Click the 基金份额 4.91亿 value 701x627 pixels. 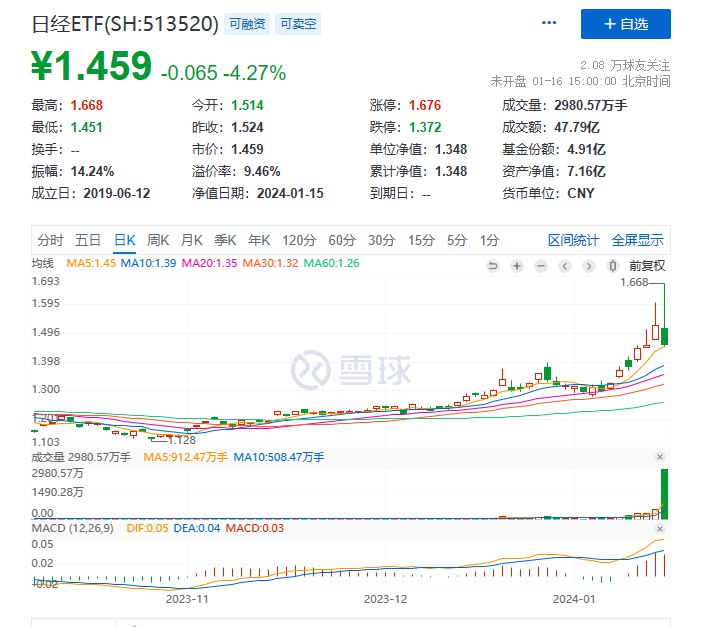[x=587, y=149]
